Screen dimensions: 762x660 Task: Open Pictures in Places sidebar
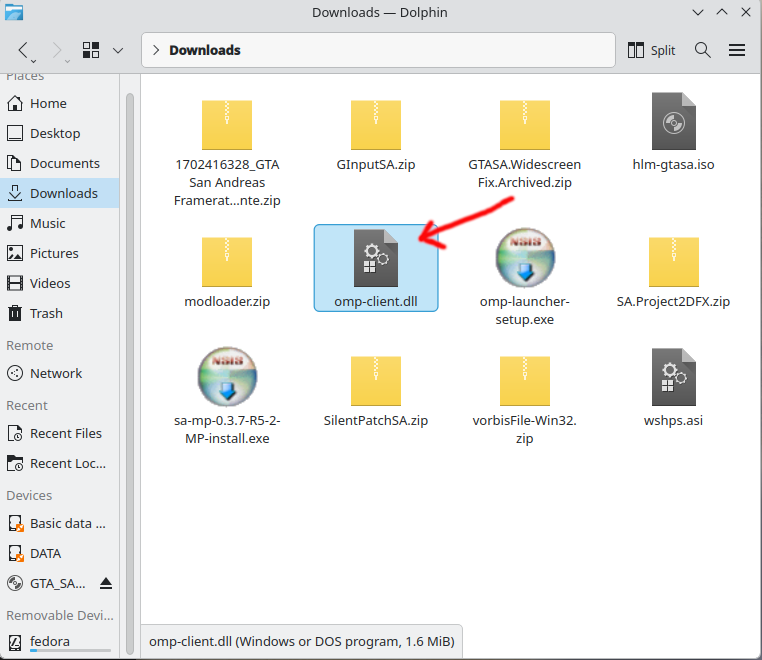(59, 253)
